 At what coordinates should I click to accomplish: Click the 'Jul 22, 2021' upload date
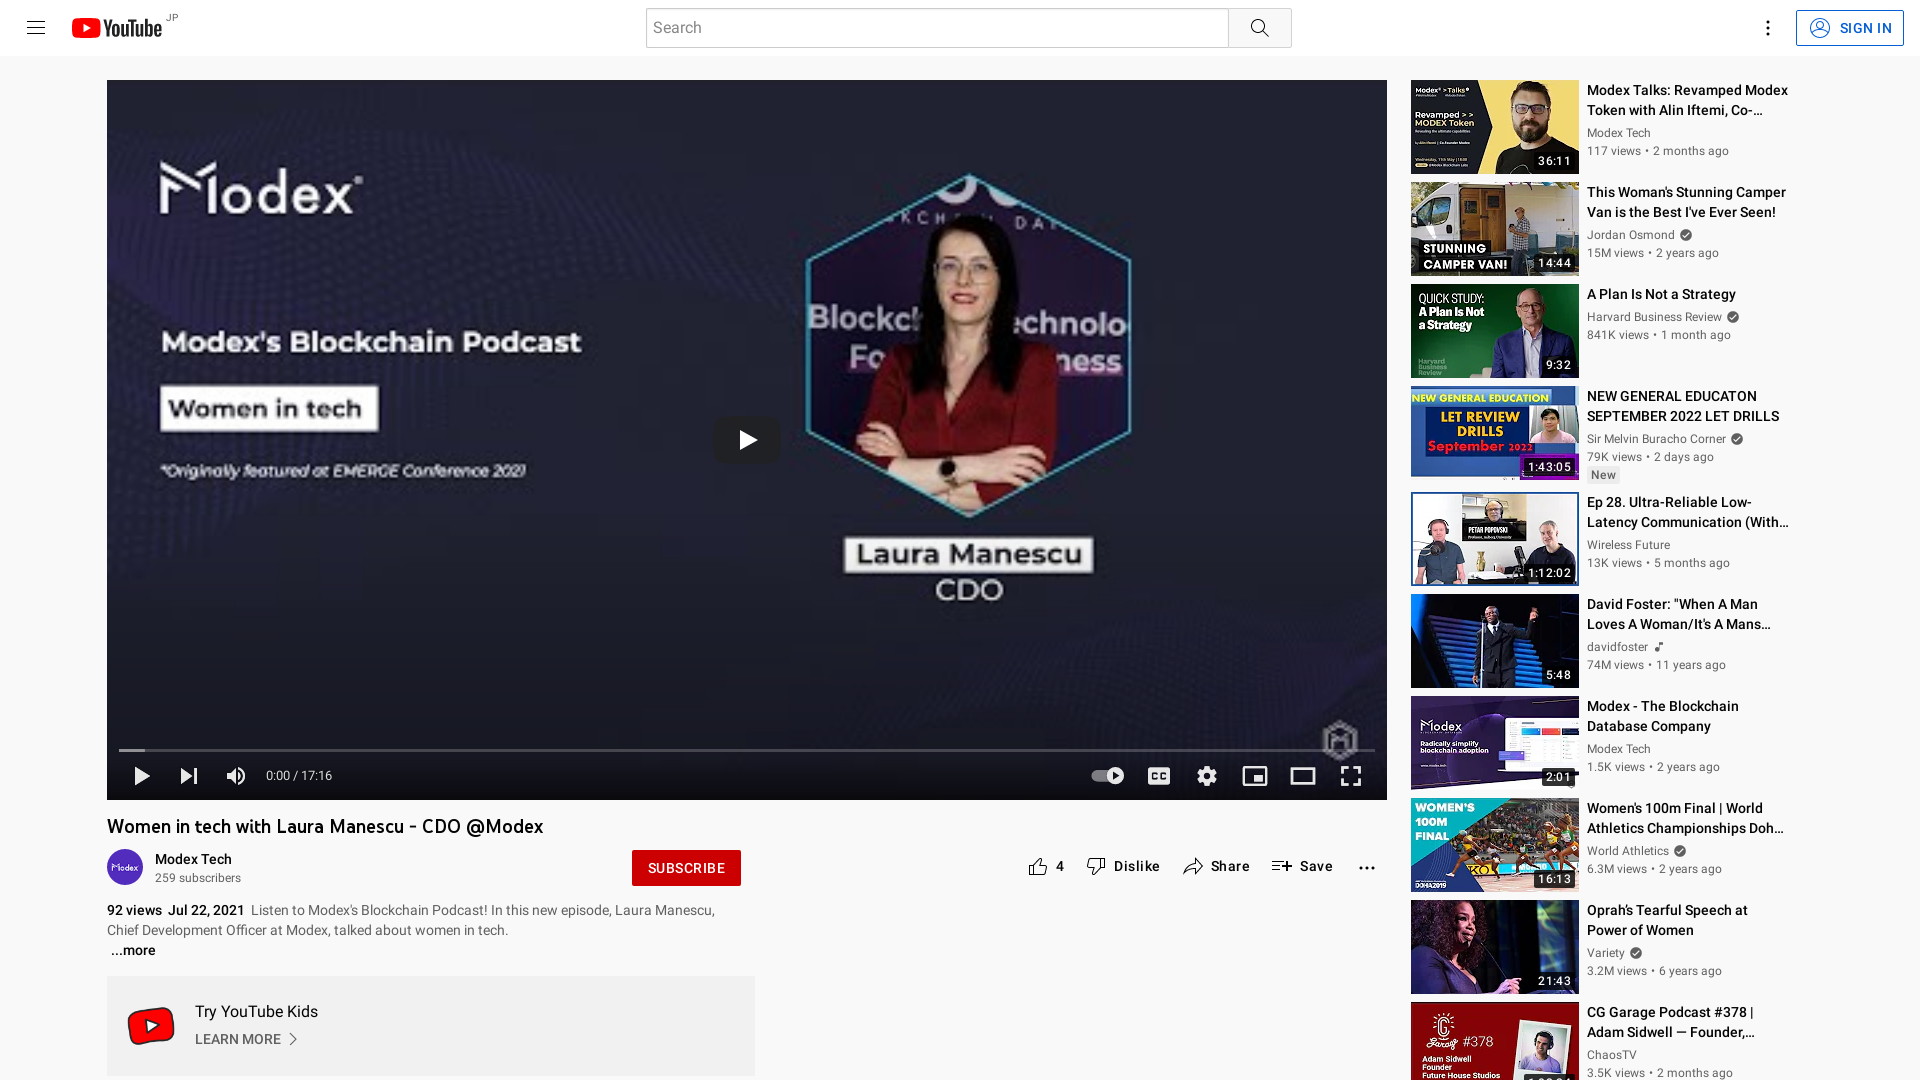206,911
